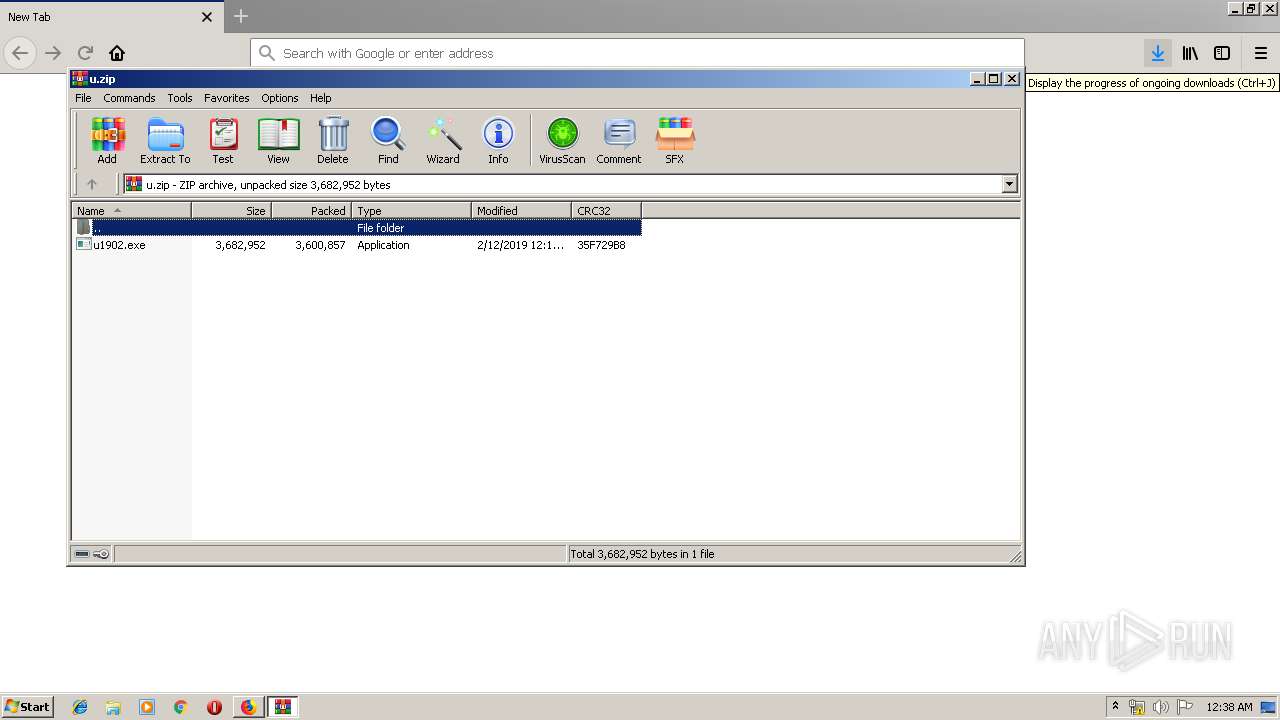Click the network tray icon
This screenshot has width=1280, height=720.
[x=1137, y=707]
